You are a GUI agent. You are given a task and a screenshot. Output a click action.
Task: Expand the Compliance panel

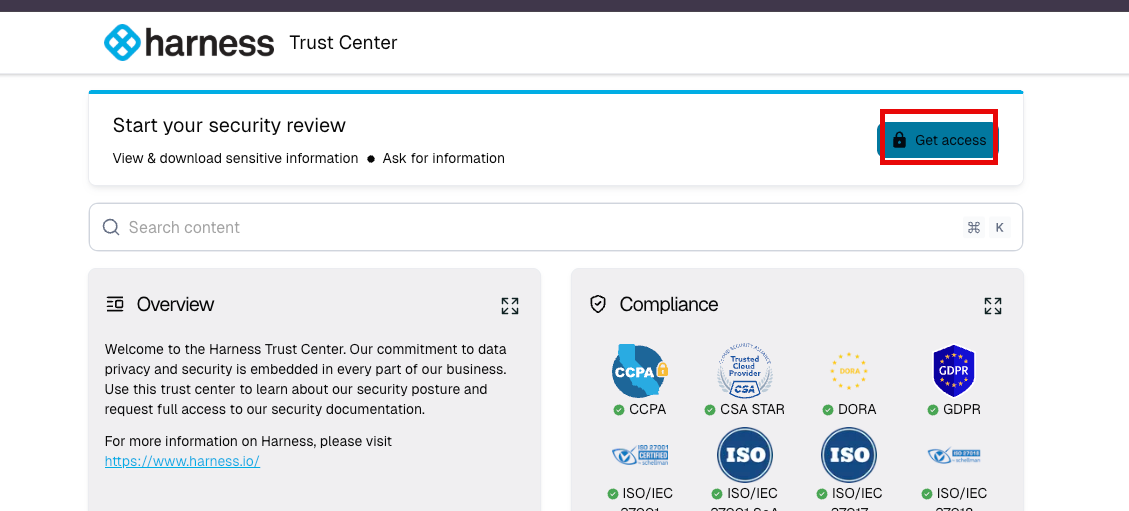(x=992, y=305)
